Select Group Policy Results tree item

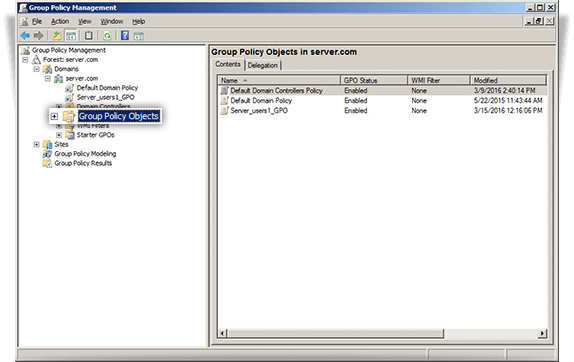(x=83, y=164)
